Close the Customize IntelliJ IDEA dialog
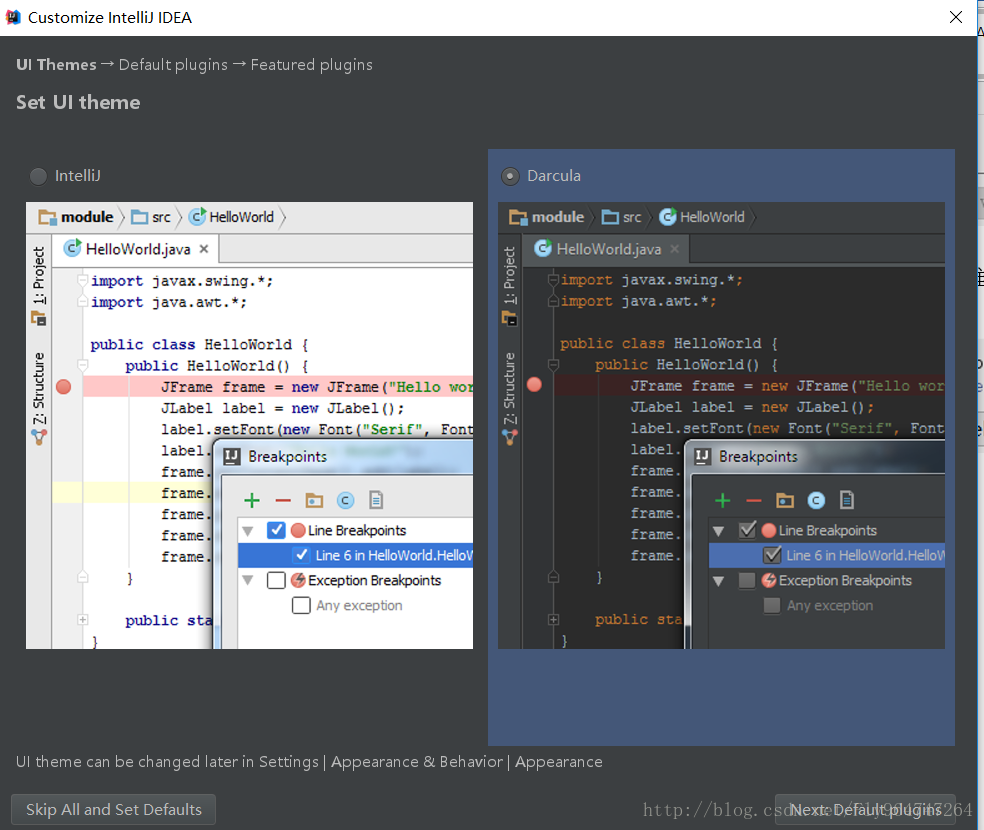Viewport: 984px width, 830px height. coord(956,17)
